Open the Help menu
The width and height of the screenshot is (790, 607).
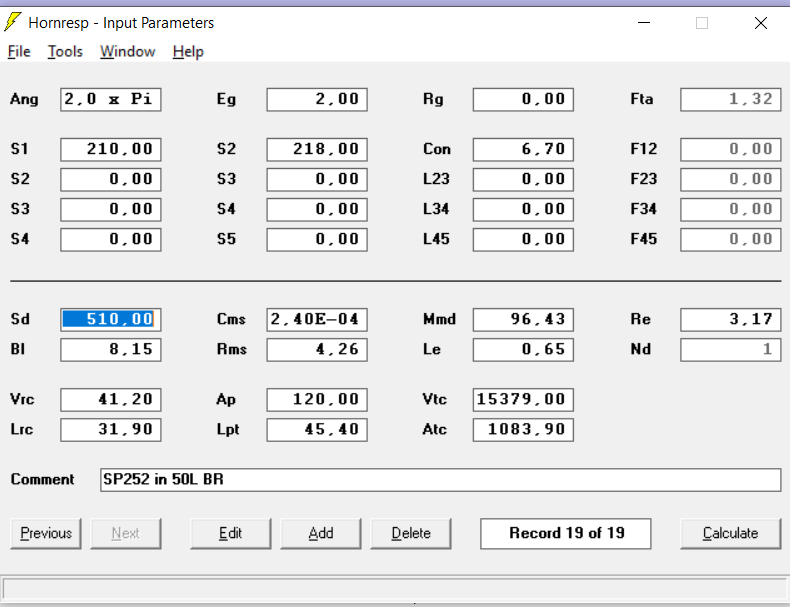click(x=188, y=51)
